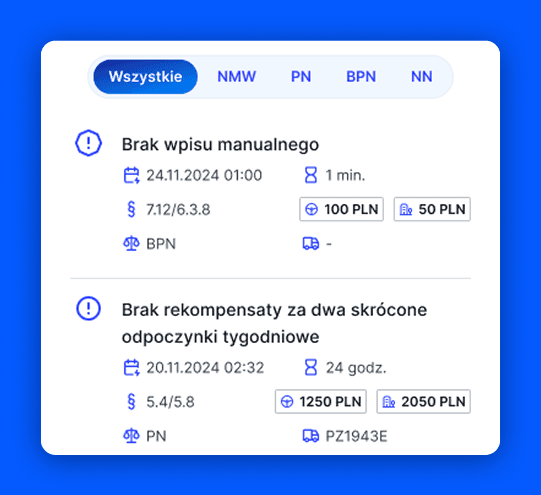Image resolution: width=541 pixels, height=495 pixels.
Task: Click truck icon beside PZ1943E
Action: coord(311,436)
